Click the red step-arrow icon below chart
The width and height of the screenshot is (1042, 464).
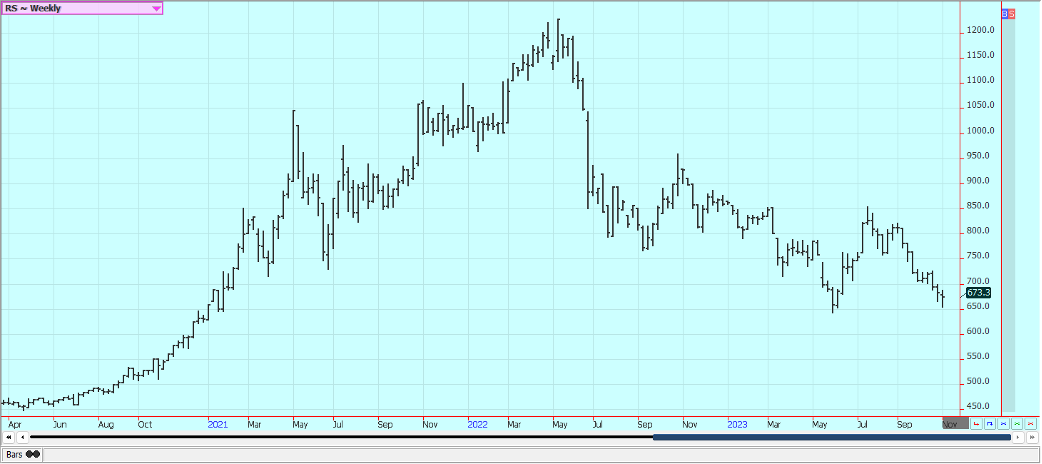click(x=976, y=424)
